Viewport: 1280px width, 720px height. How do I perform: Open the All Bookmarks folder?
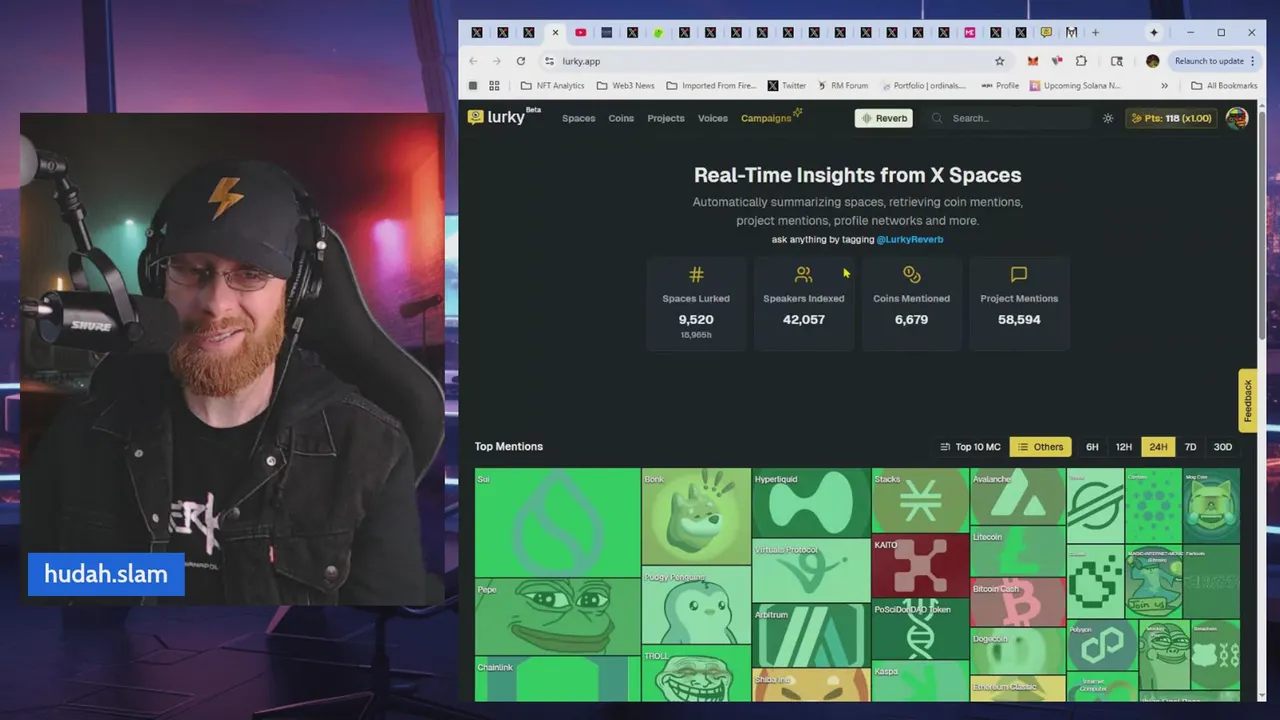pyautogui.click(x=1224, y=86)
